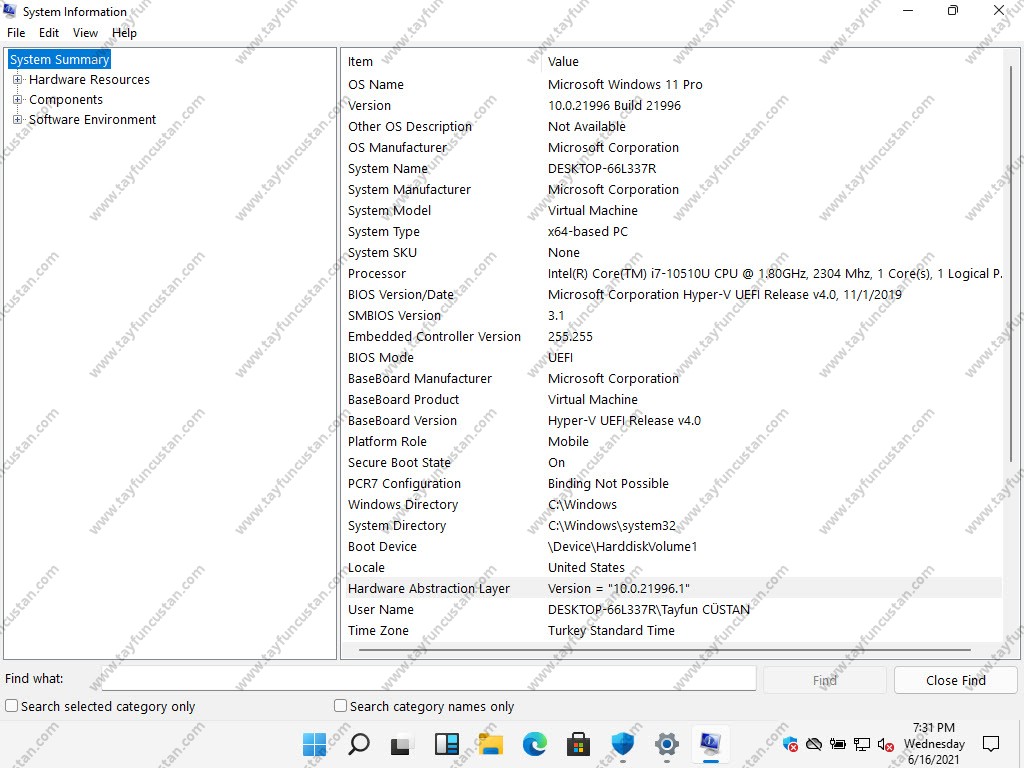Click the Close Find button
1024x768 pixels.
955,680
